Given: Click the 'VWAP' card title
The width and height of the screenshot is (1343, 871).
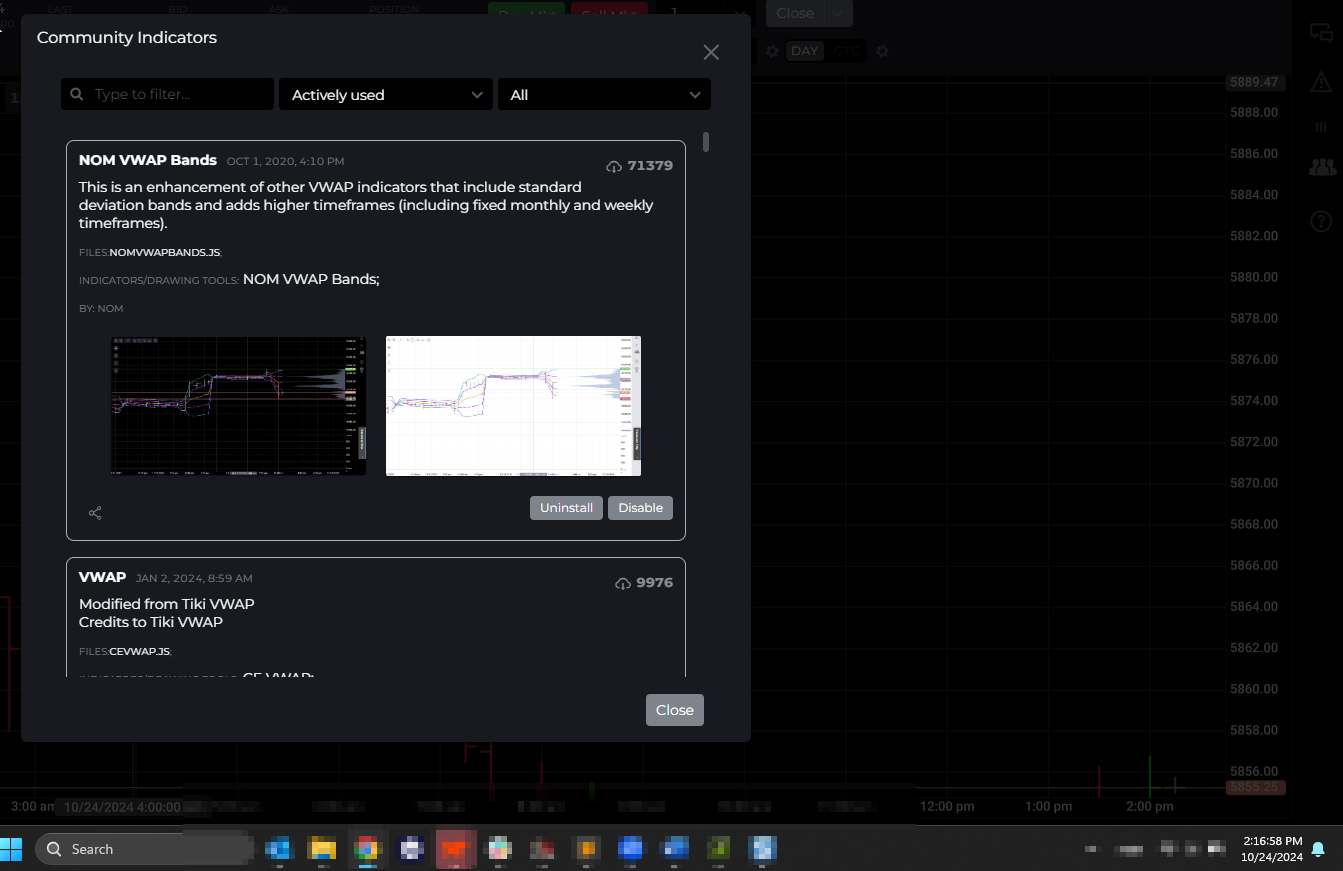Looking at the screenshot, I should 103,577.
